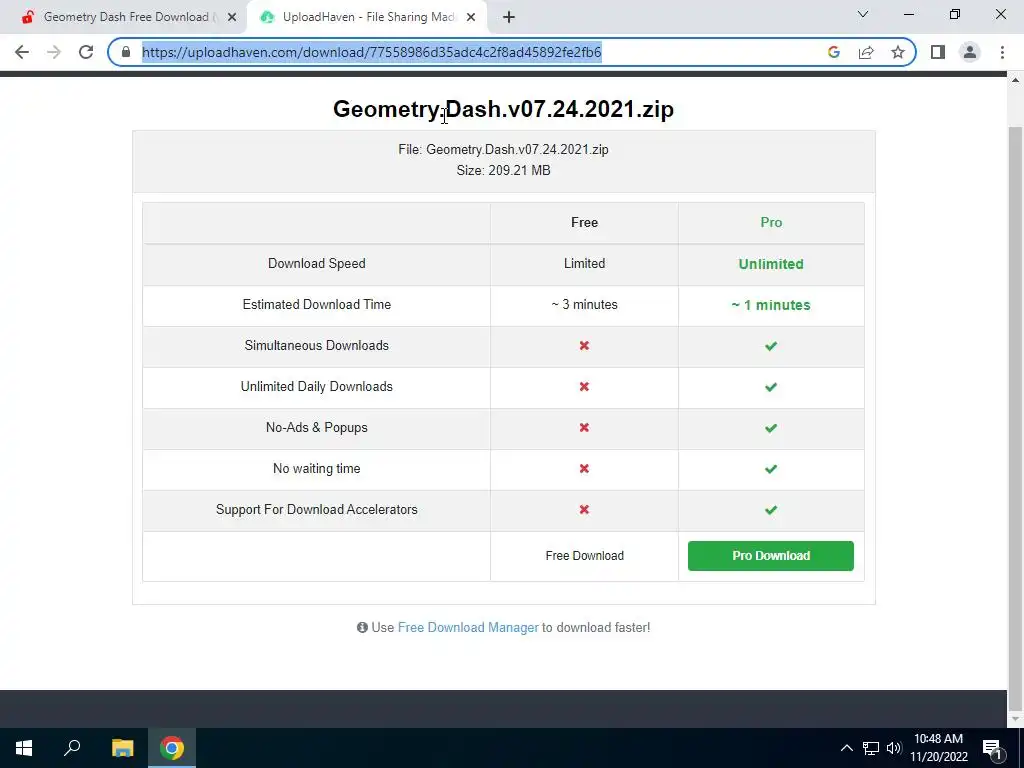1024x768 pixels.
Task: Click the Geometry.Dash.v07.24.2021.zip page heading
Action: [x=504, y=109]
